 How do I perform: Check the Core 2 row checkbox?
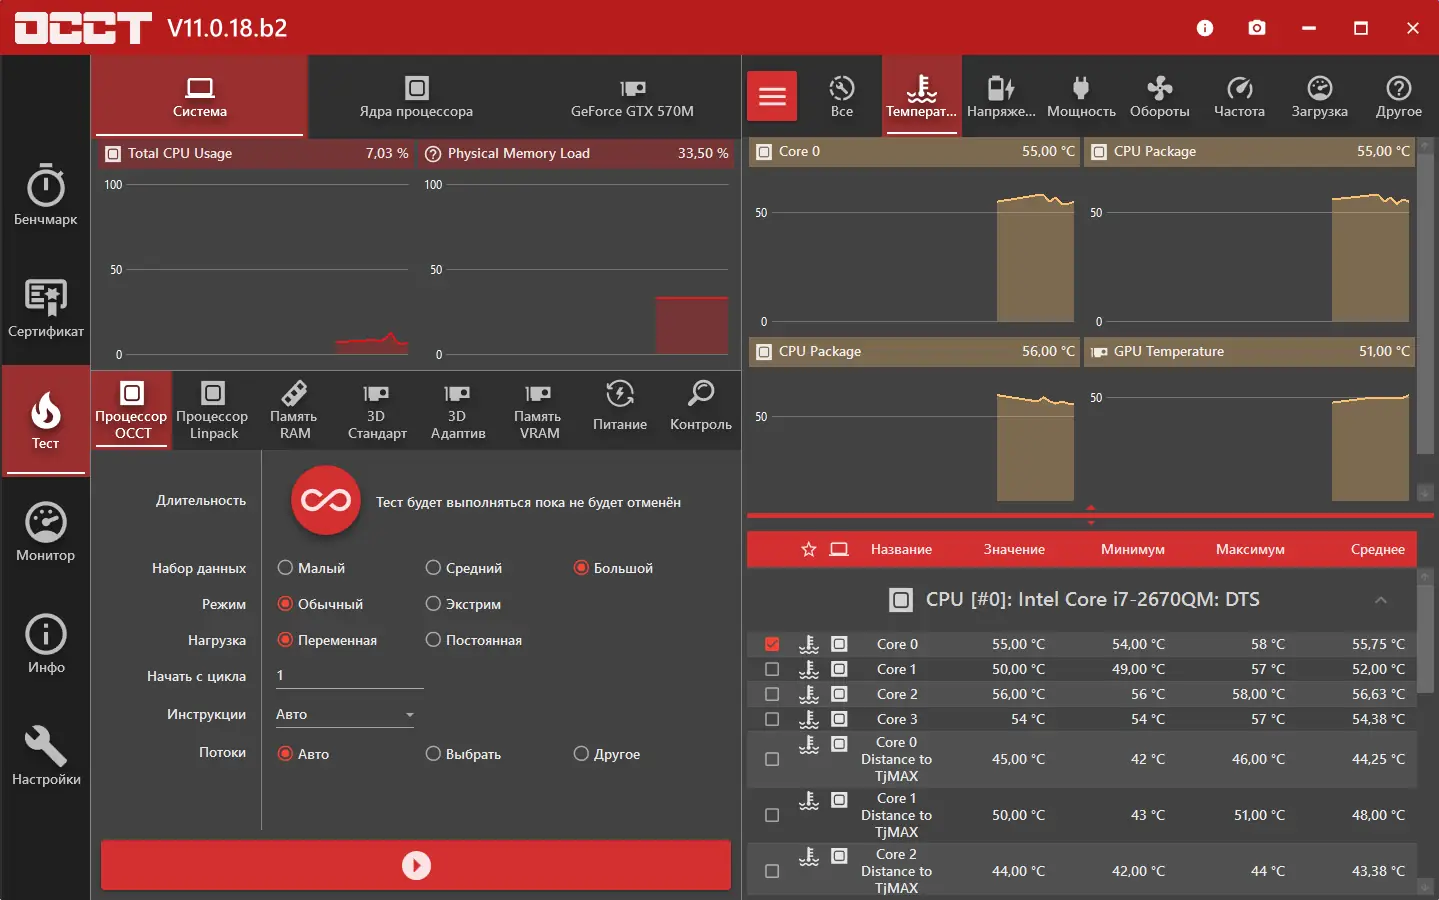[772, 694]
